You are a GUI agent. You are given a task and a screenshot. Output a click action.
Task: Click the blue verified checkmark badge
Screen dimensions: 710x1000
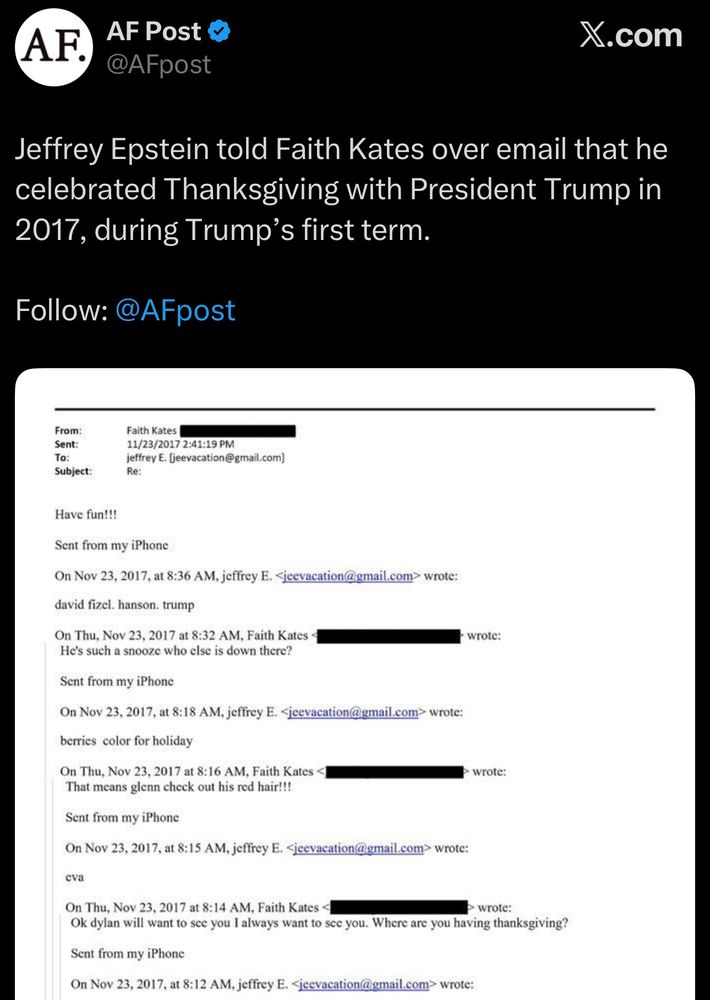(x=220, y=33)
